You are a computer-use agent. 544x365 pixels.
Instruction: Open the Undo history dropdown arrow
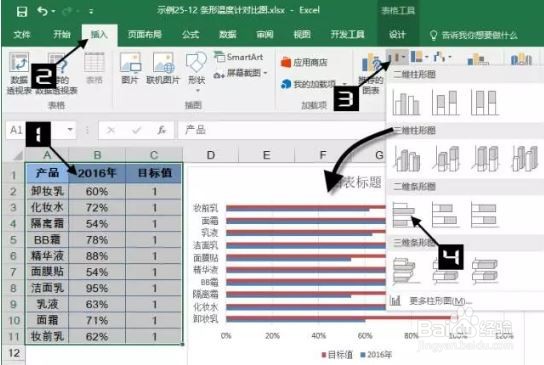click(x=53, y=11)
